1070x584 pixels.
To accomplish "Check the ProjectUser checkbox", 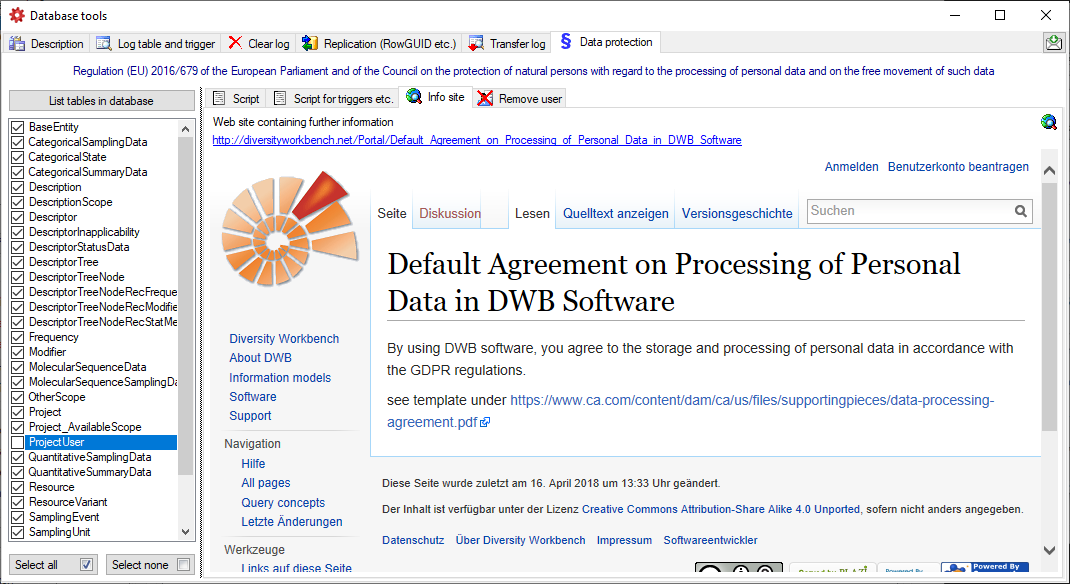I will pyautogui.click(x=18, y=442).
